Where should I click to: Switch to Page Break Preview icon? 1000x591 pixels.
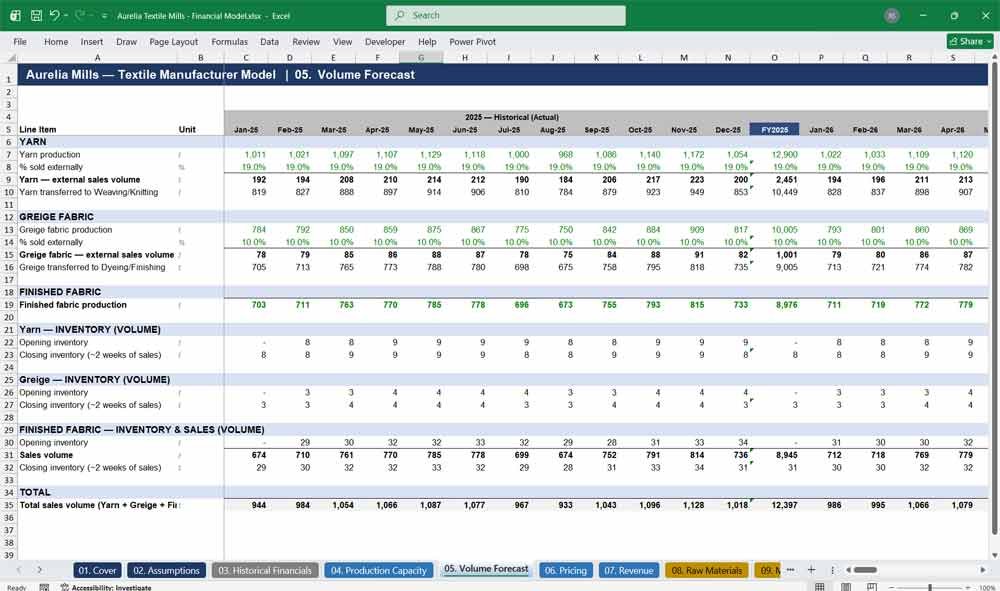871,587
